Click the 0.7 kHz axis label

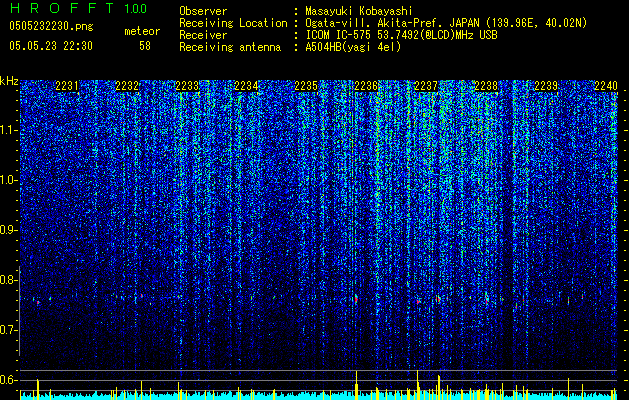click(9, 330)
